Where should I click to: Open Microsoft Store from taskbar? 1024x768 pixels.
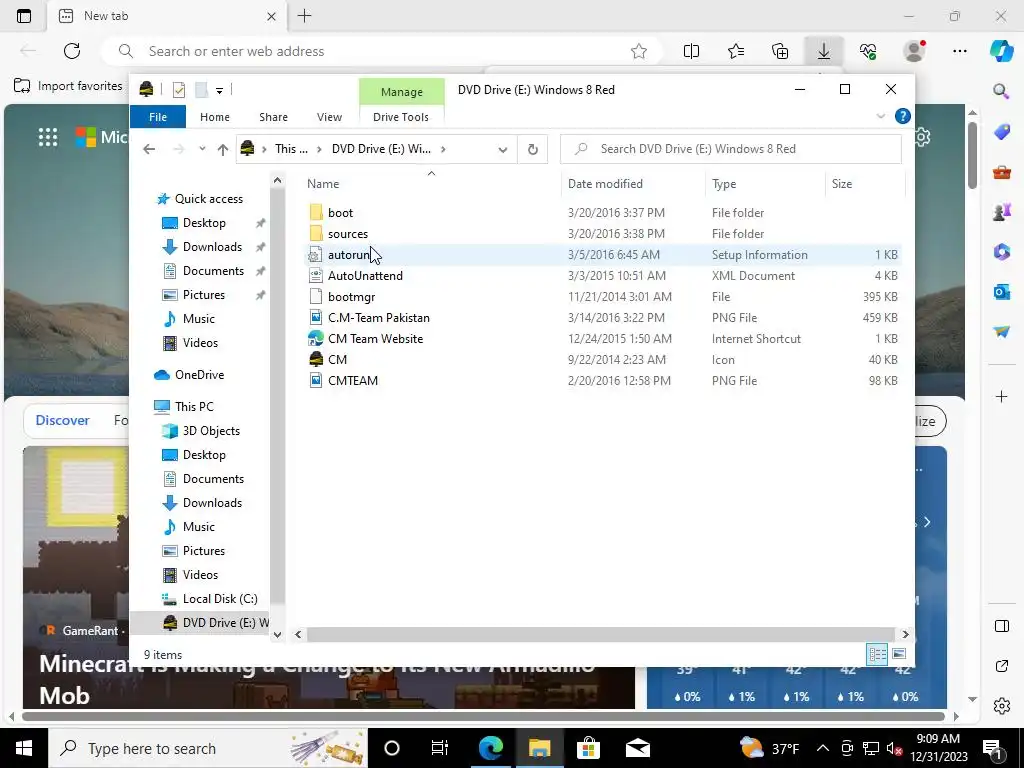click(588, 748)
